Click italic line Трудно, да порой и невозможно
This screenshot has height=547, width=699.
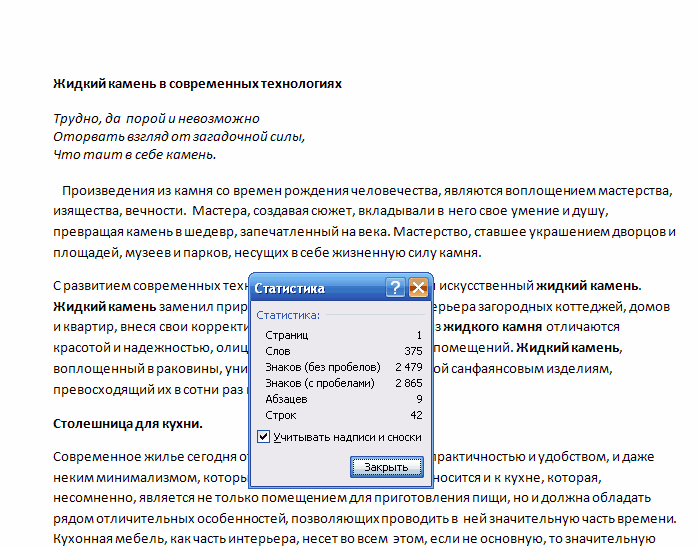[156, 119]
